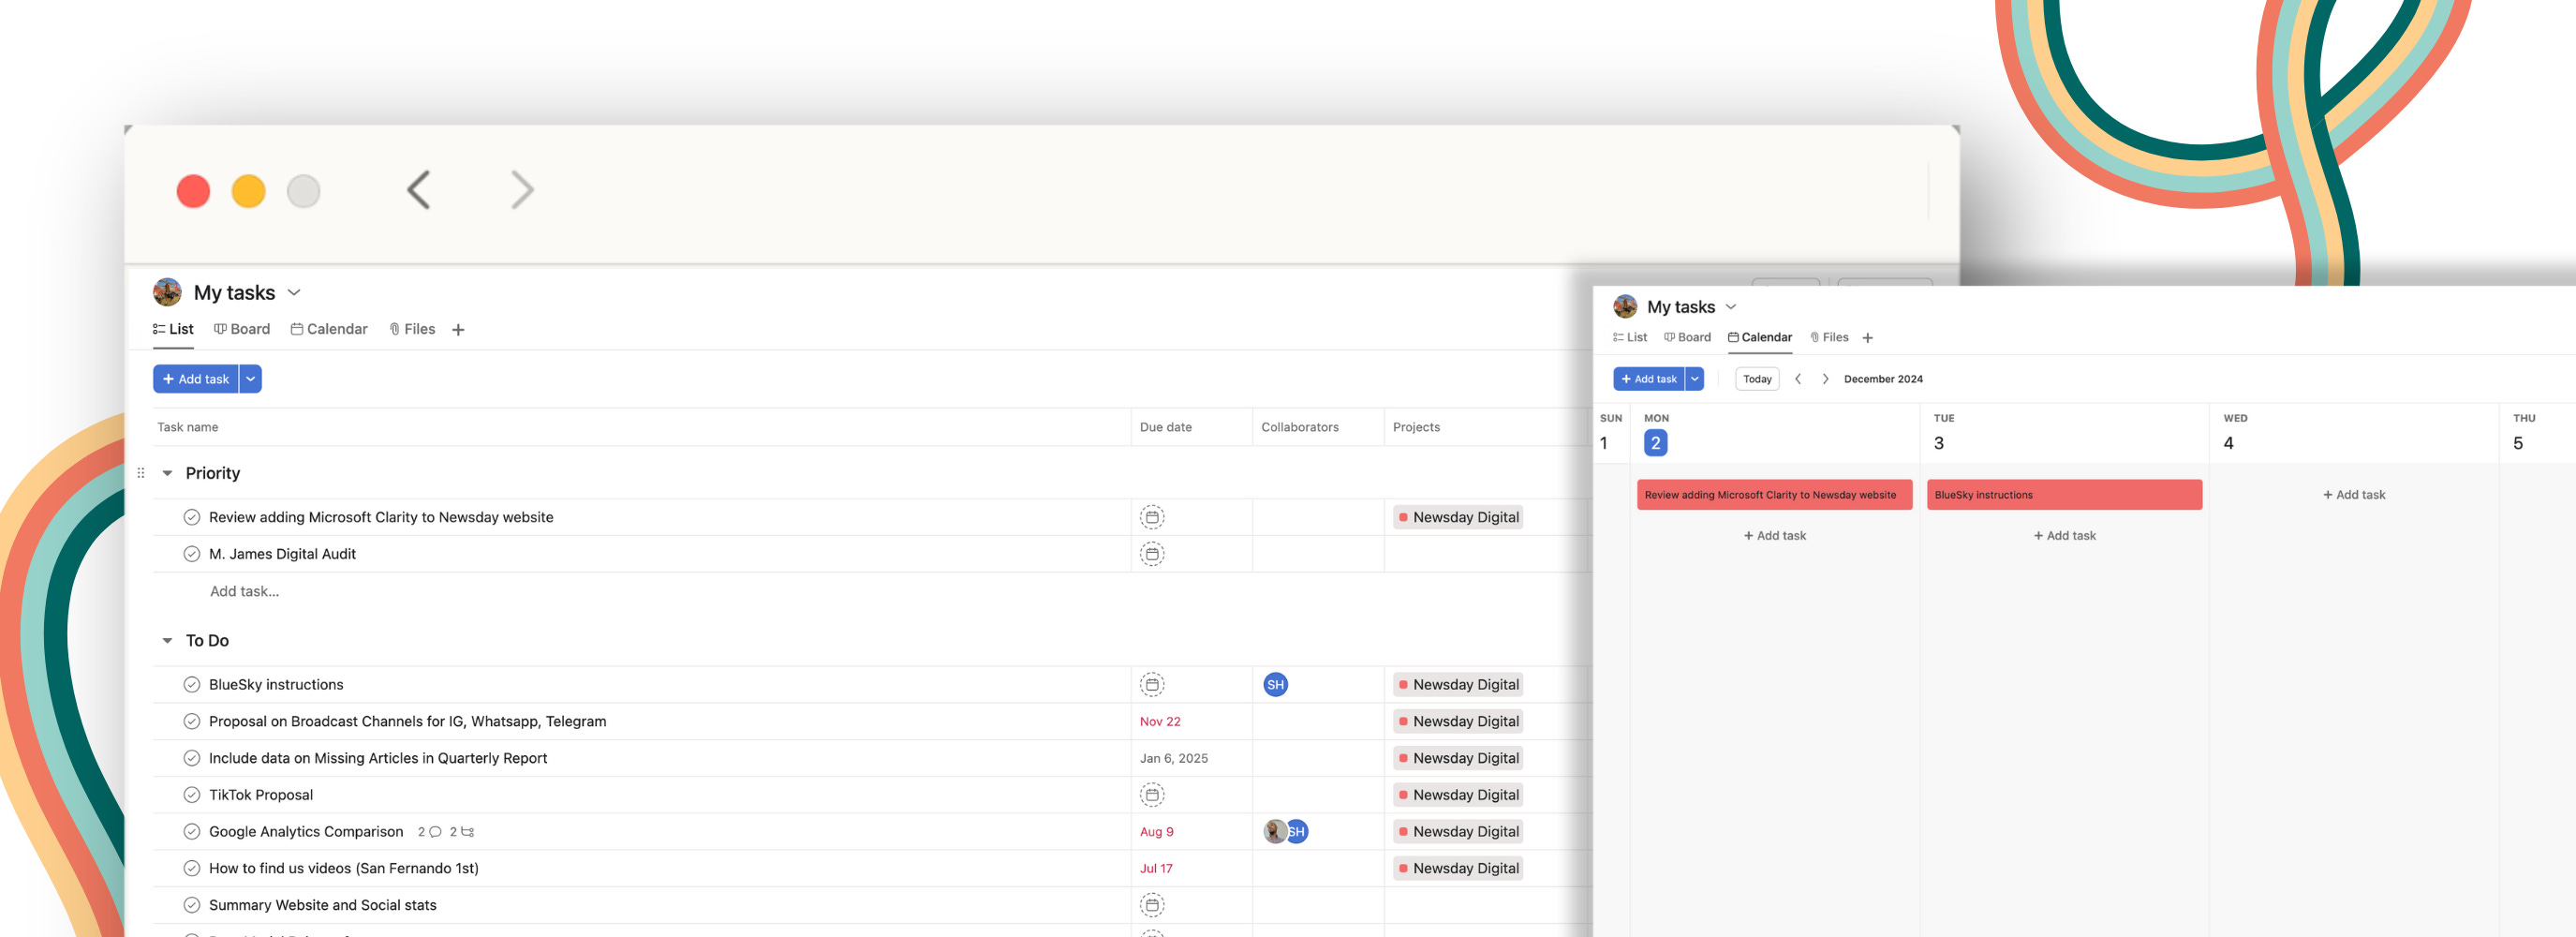
Task: Open collaborator avatars on Google Analytics Comparison
Action: point(1285,832)
